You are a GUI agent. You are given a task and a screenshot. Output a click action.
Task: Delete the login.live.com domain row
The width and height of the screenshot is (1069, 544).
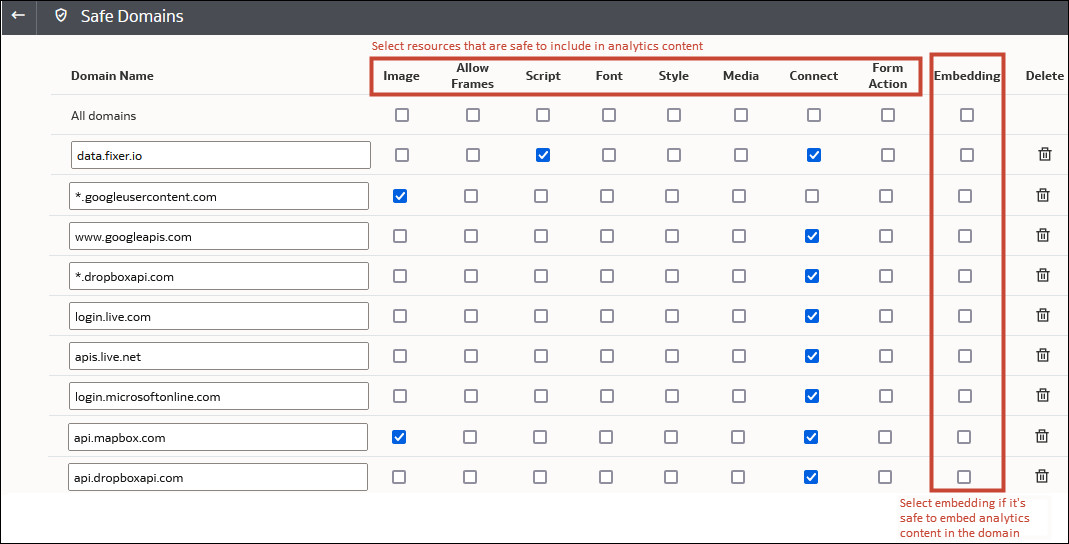click(x=1042, y=315)
